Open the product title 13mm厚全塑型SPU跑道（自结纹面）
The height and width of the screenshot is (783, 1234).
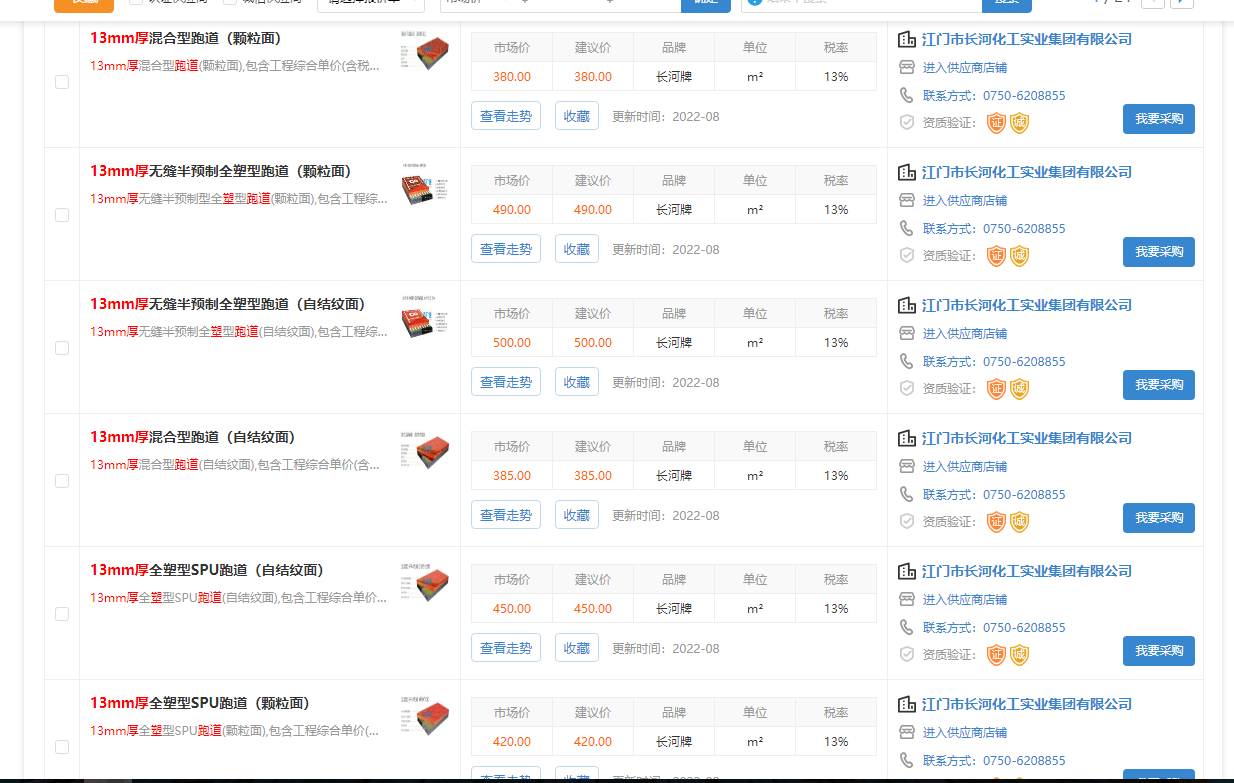tap(207, 570)
